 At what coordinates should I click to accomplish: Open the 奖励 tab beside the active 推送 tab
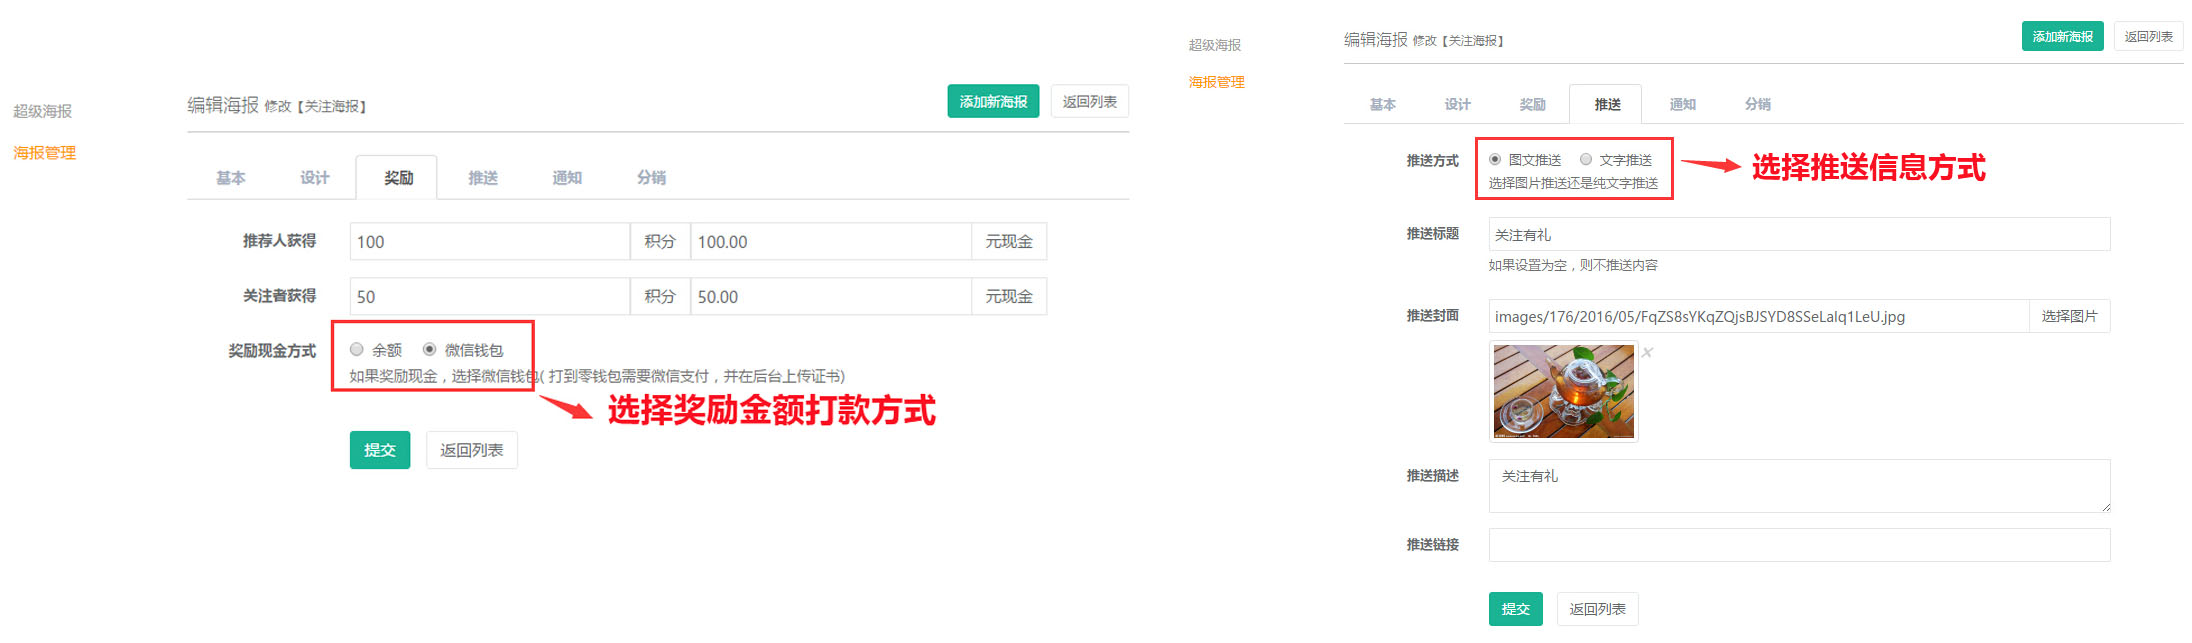(x=1532, y=105)
